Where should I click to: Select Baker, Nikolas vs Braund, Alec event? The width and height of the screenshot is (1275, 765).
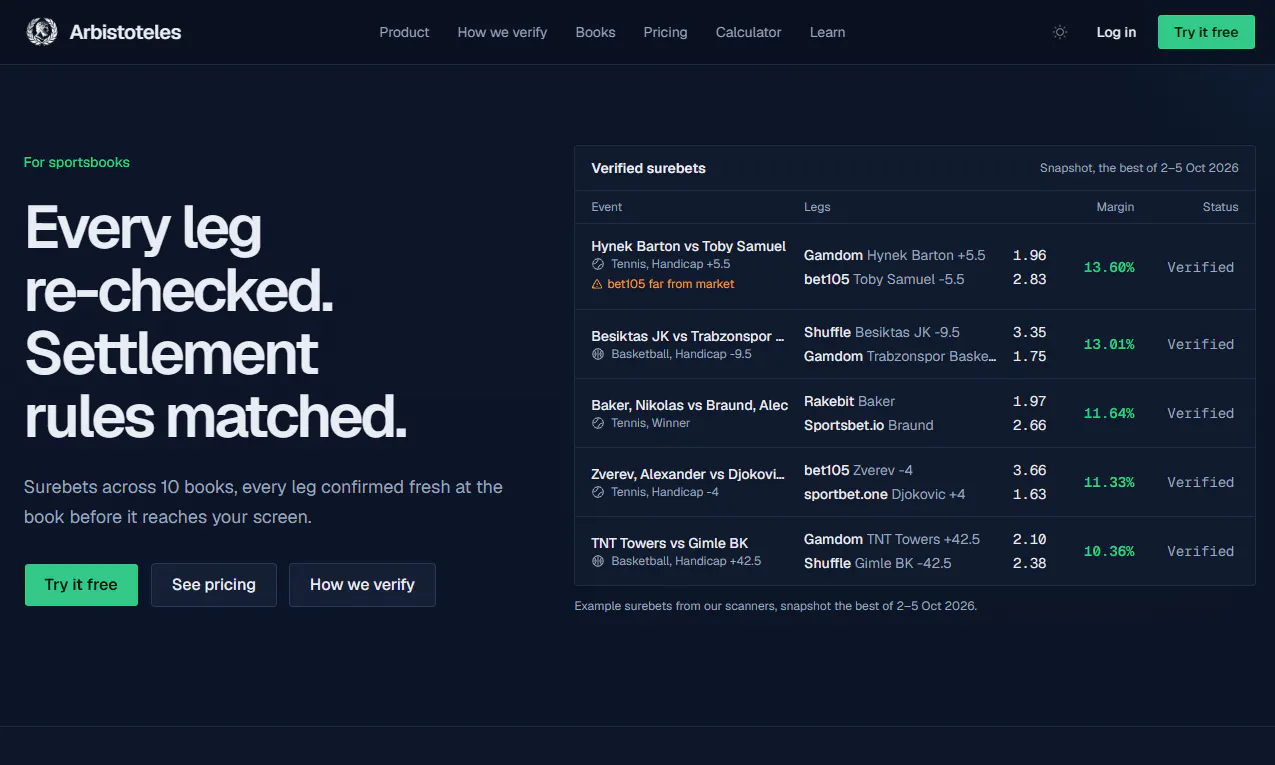point(689,405)
